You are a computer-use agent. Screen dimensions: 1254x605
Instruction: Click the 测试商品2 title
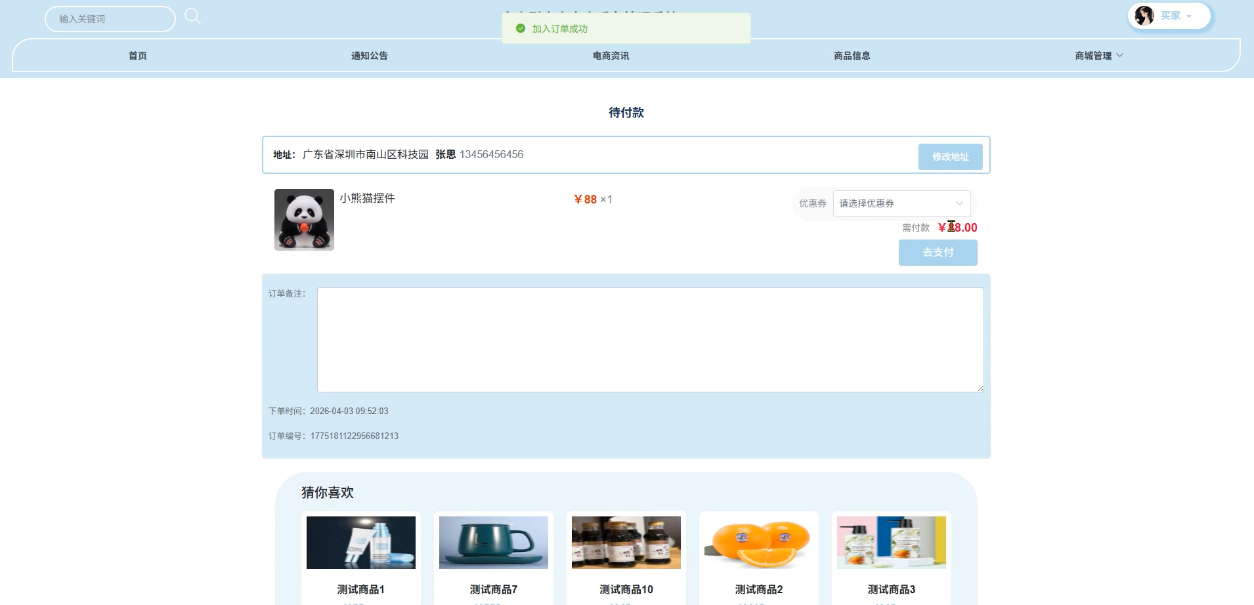pyautogui.click(x=758, y=590)
